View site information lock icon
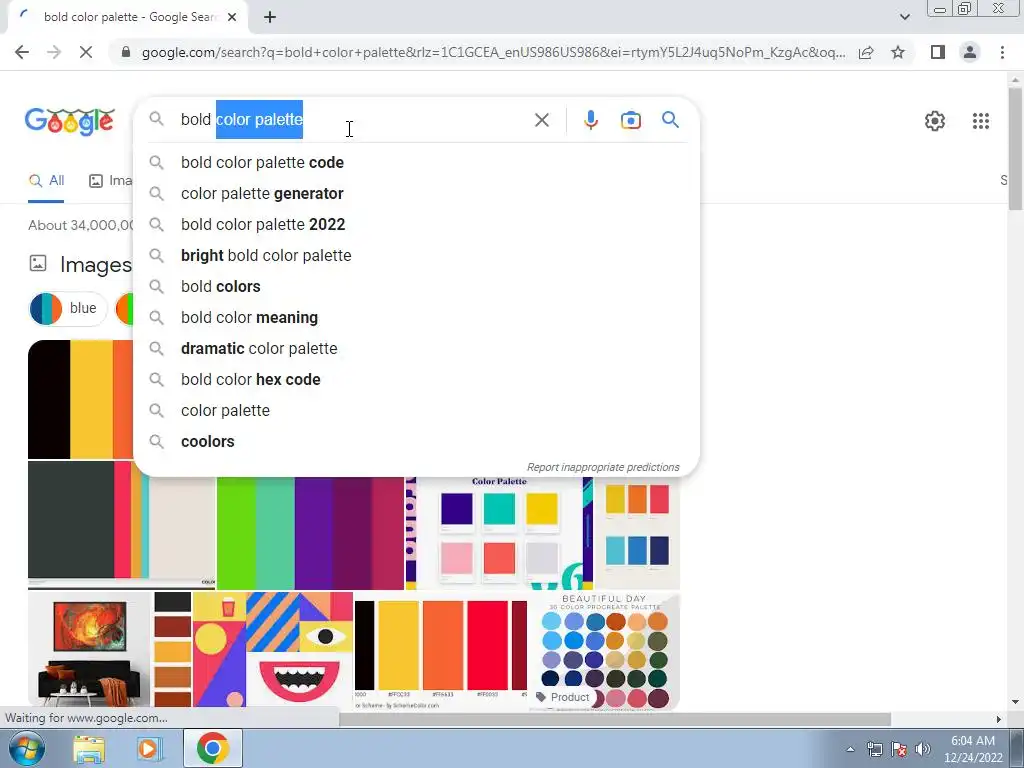 click(x=126, y=52)
